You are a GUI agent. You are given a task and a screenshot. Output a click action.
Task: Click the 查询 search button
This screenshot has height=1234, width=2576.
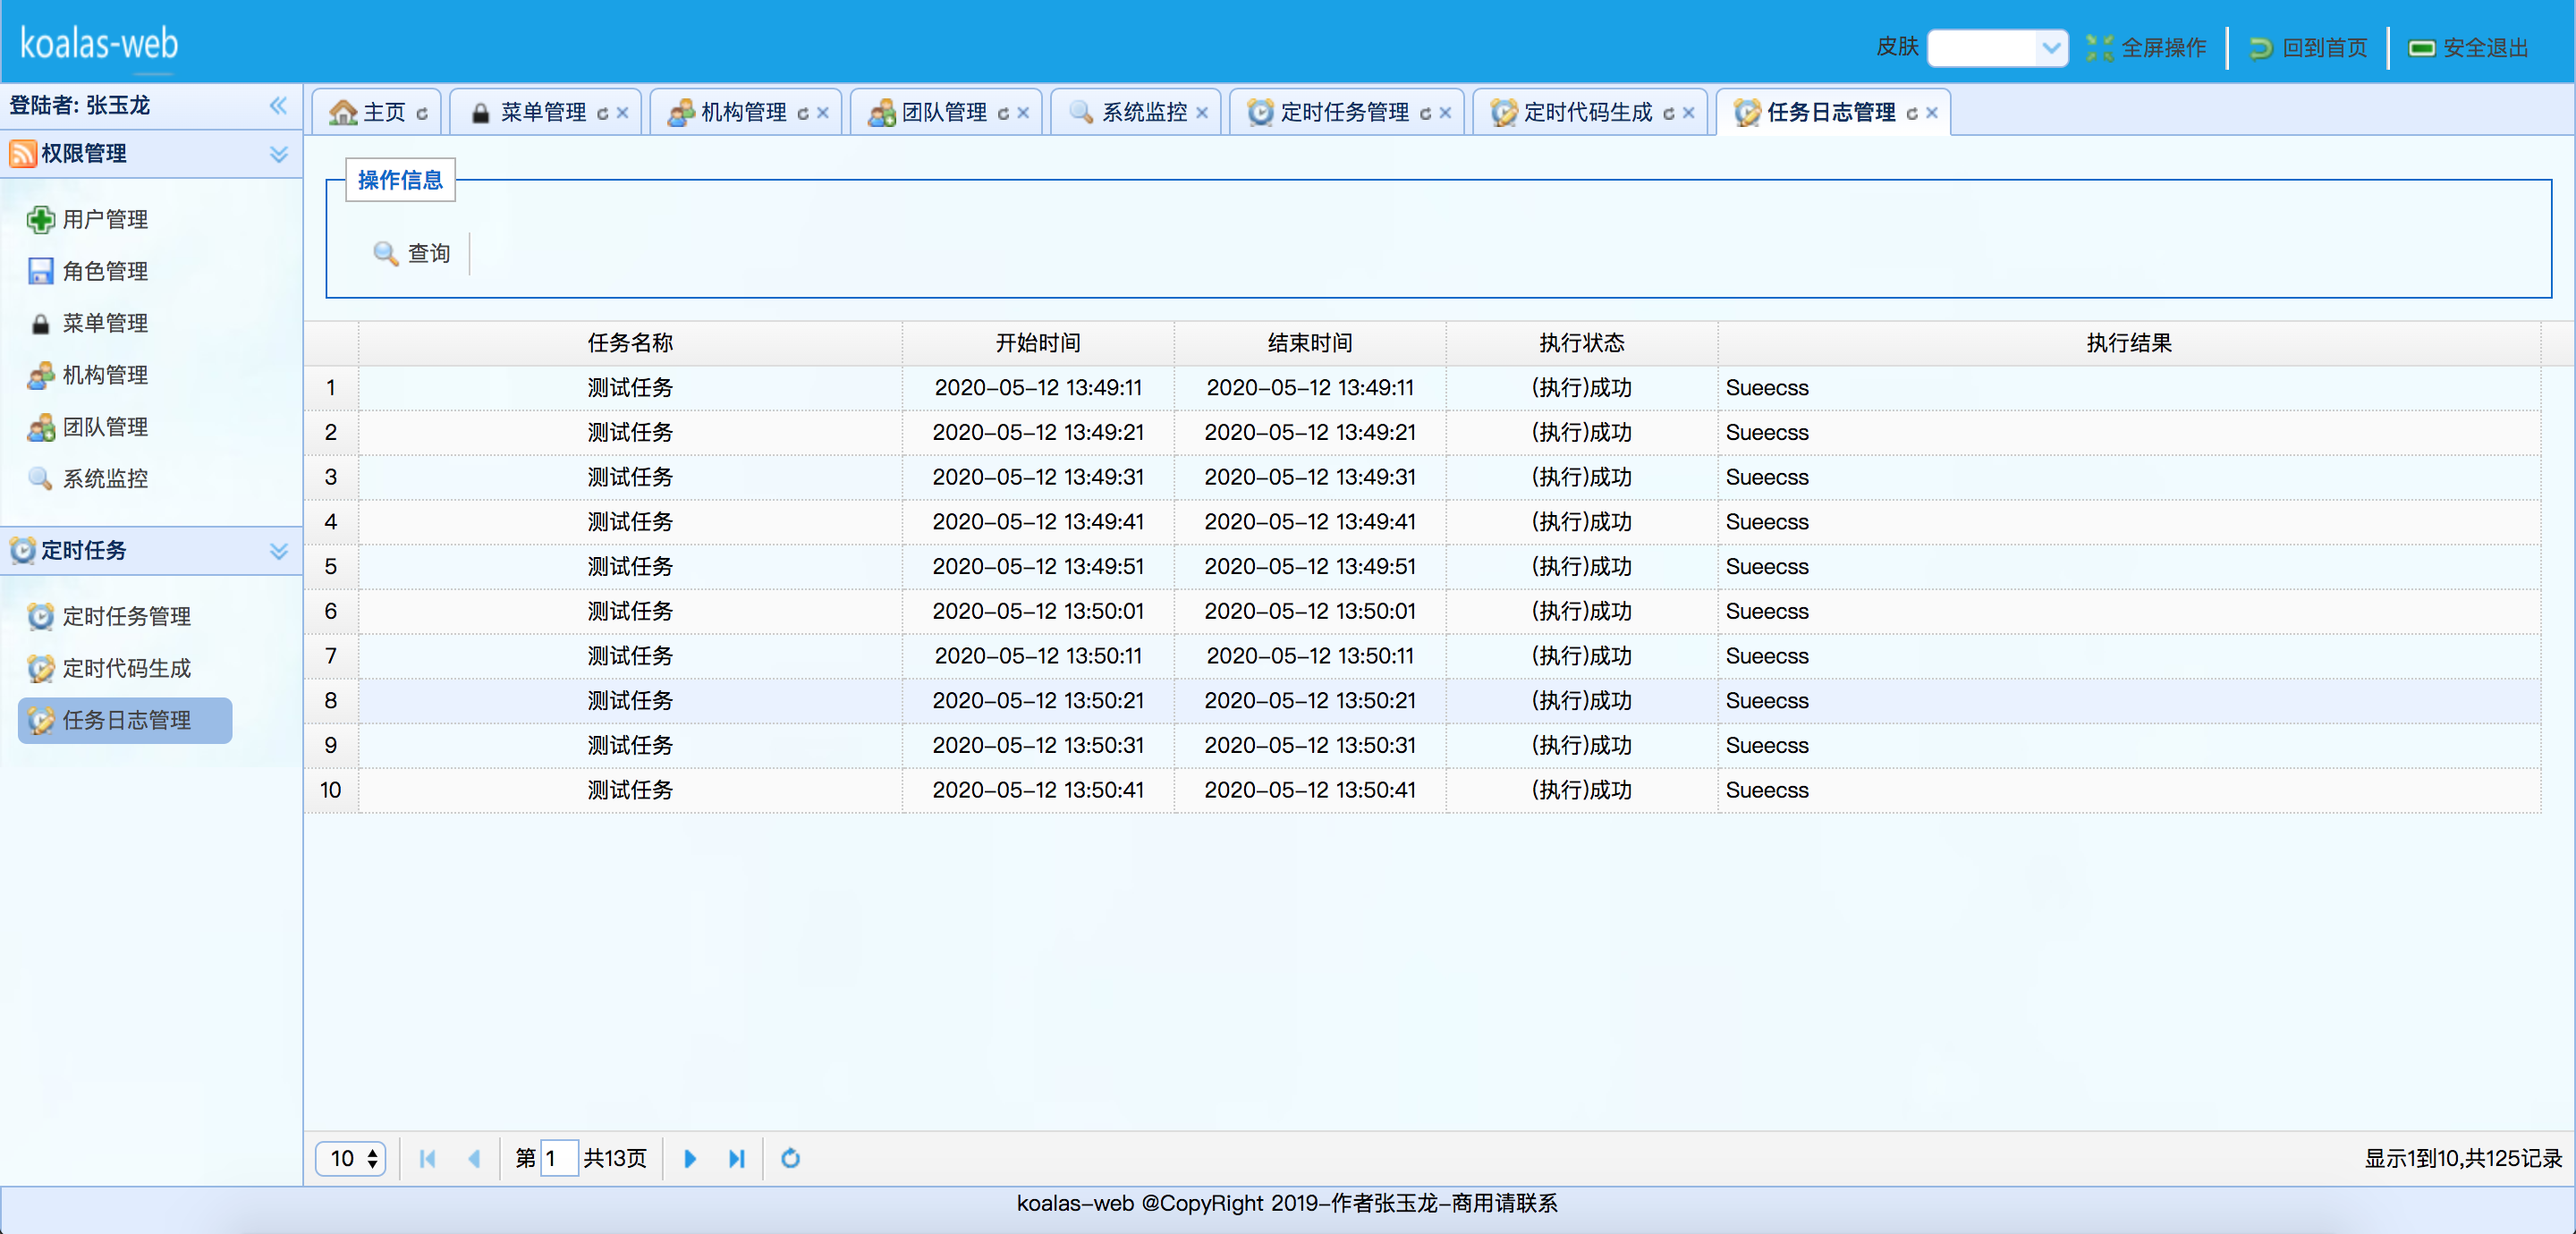point(412,253)
